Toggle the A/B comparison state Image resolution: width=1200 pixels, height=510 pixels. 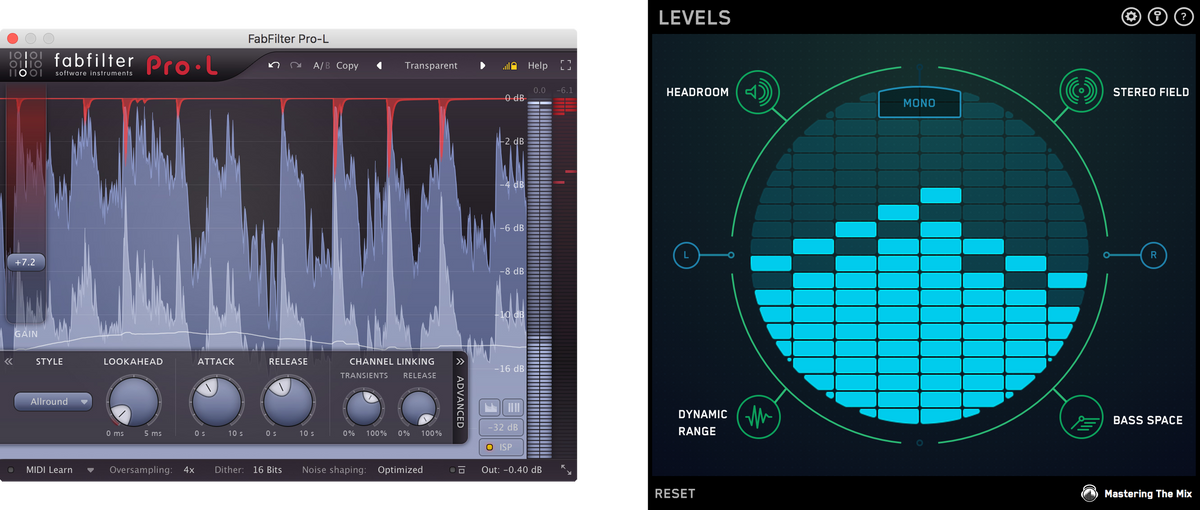pos(320,65)
